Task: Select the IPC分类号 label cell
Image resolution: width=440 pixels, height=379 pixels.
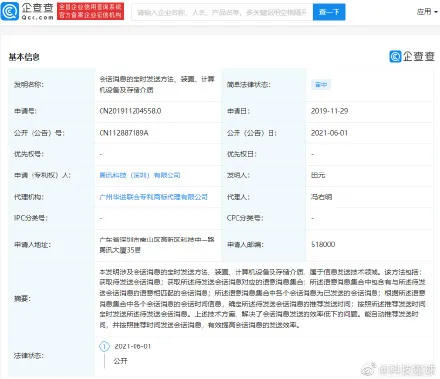Action: pos(52,218)
